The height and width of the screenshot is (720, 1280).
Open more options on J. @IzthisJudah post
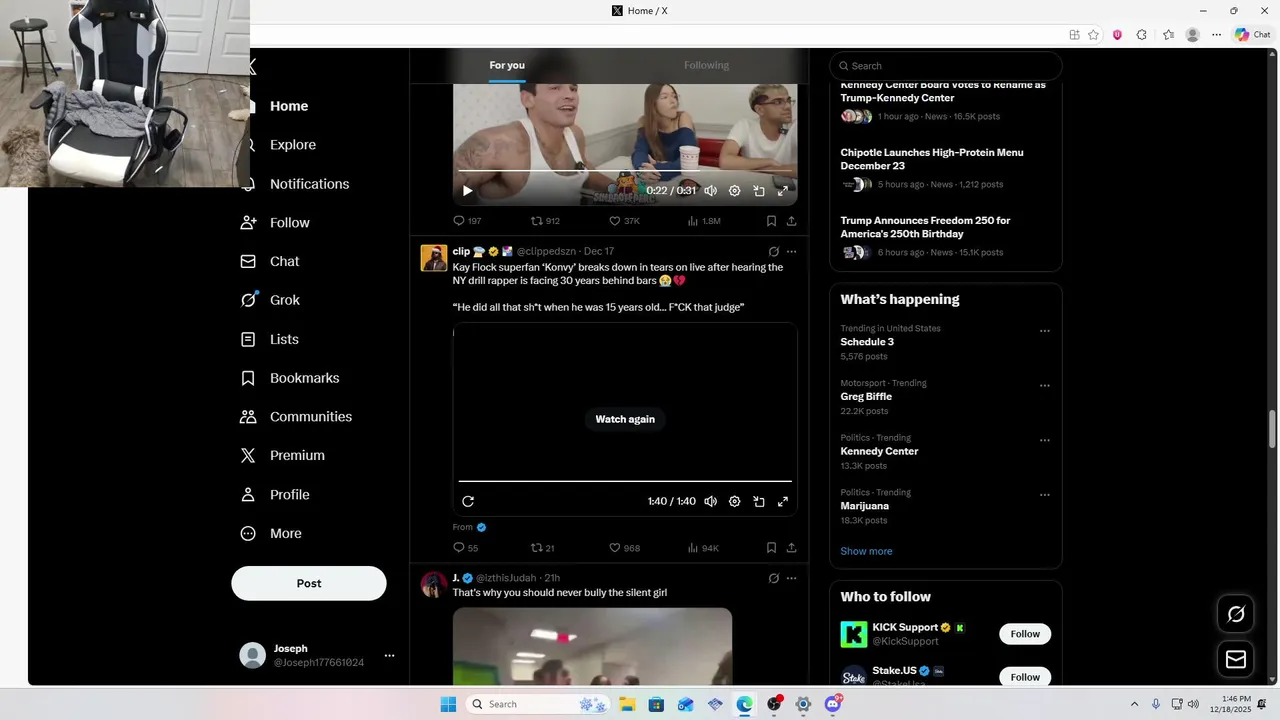pos(792,578)
